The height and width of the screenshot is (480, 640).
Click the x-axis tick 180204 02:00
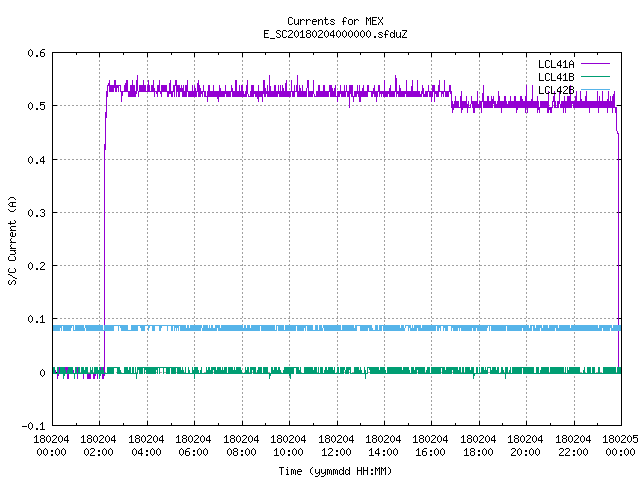click(98, 445)
